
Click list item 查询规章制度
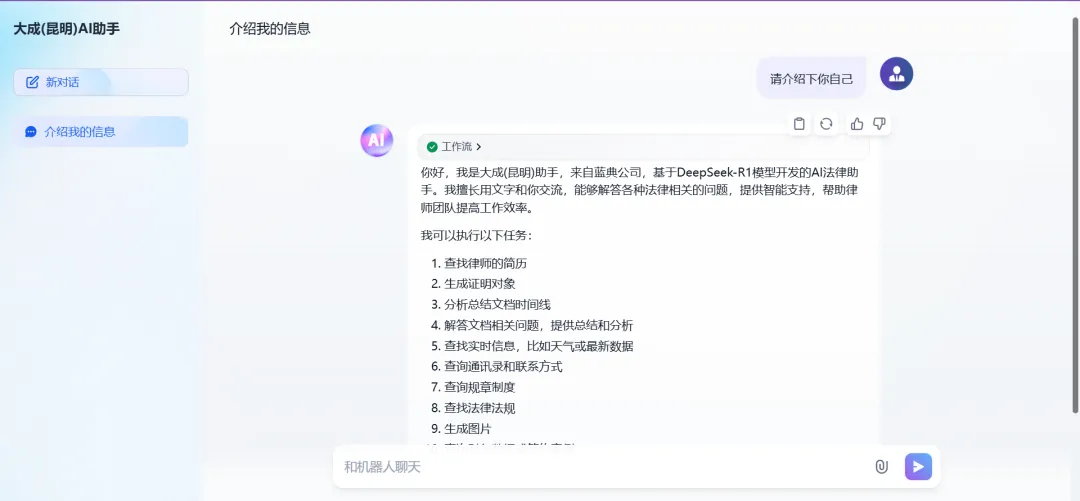(479, 387)
